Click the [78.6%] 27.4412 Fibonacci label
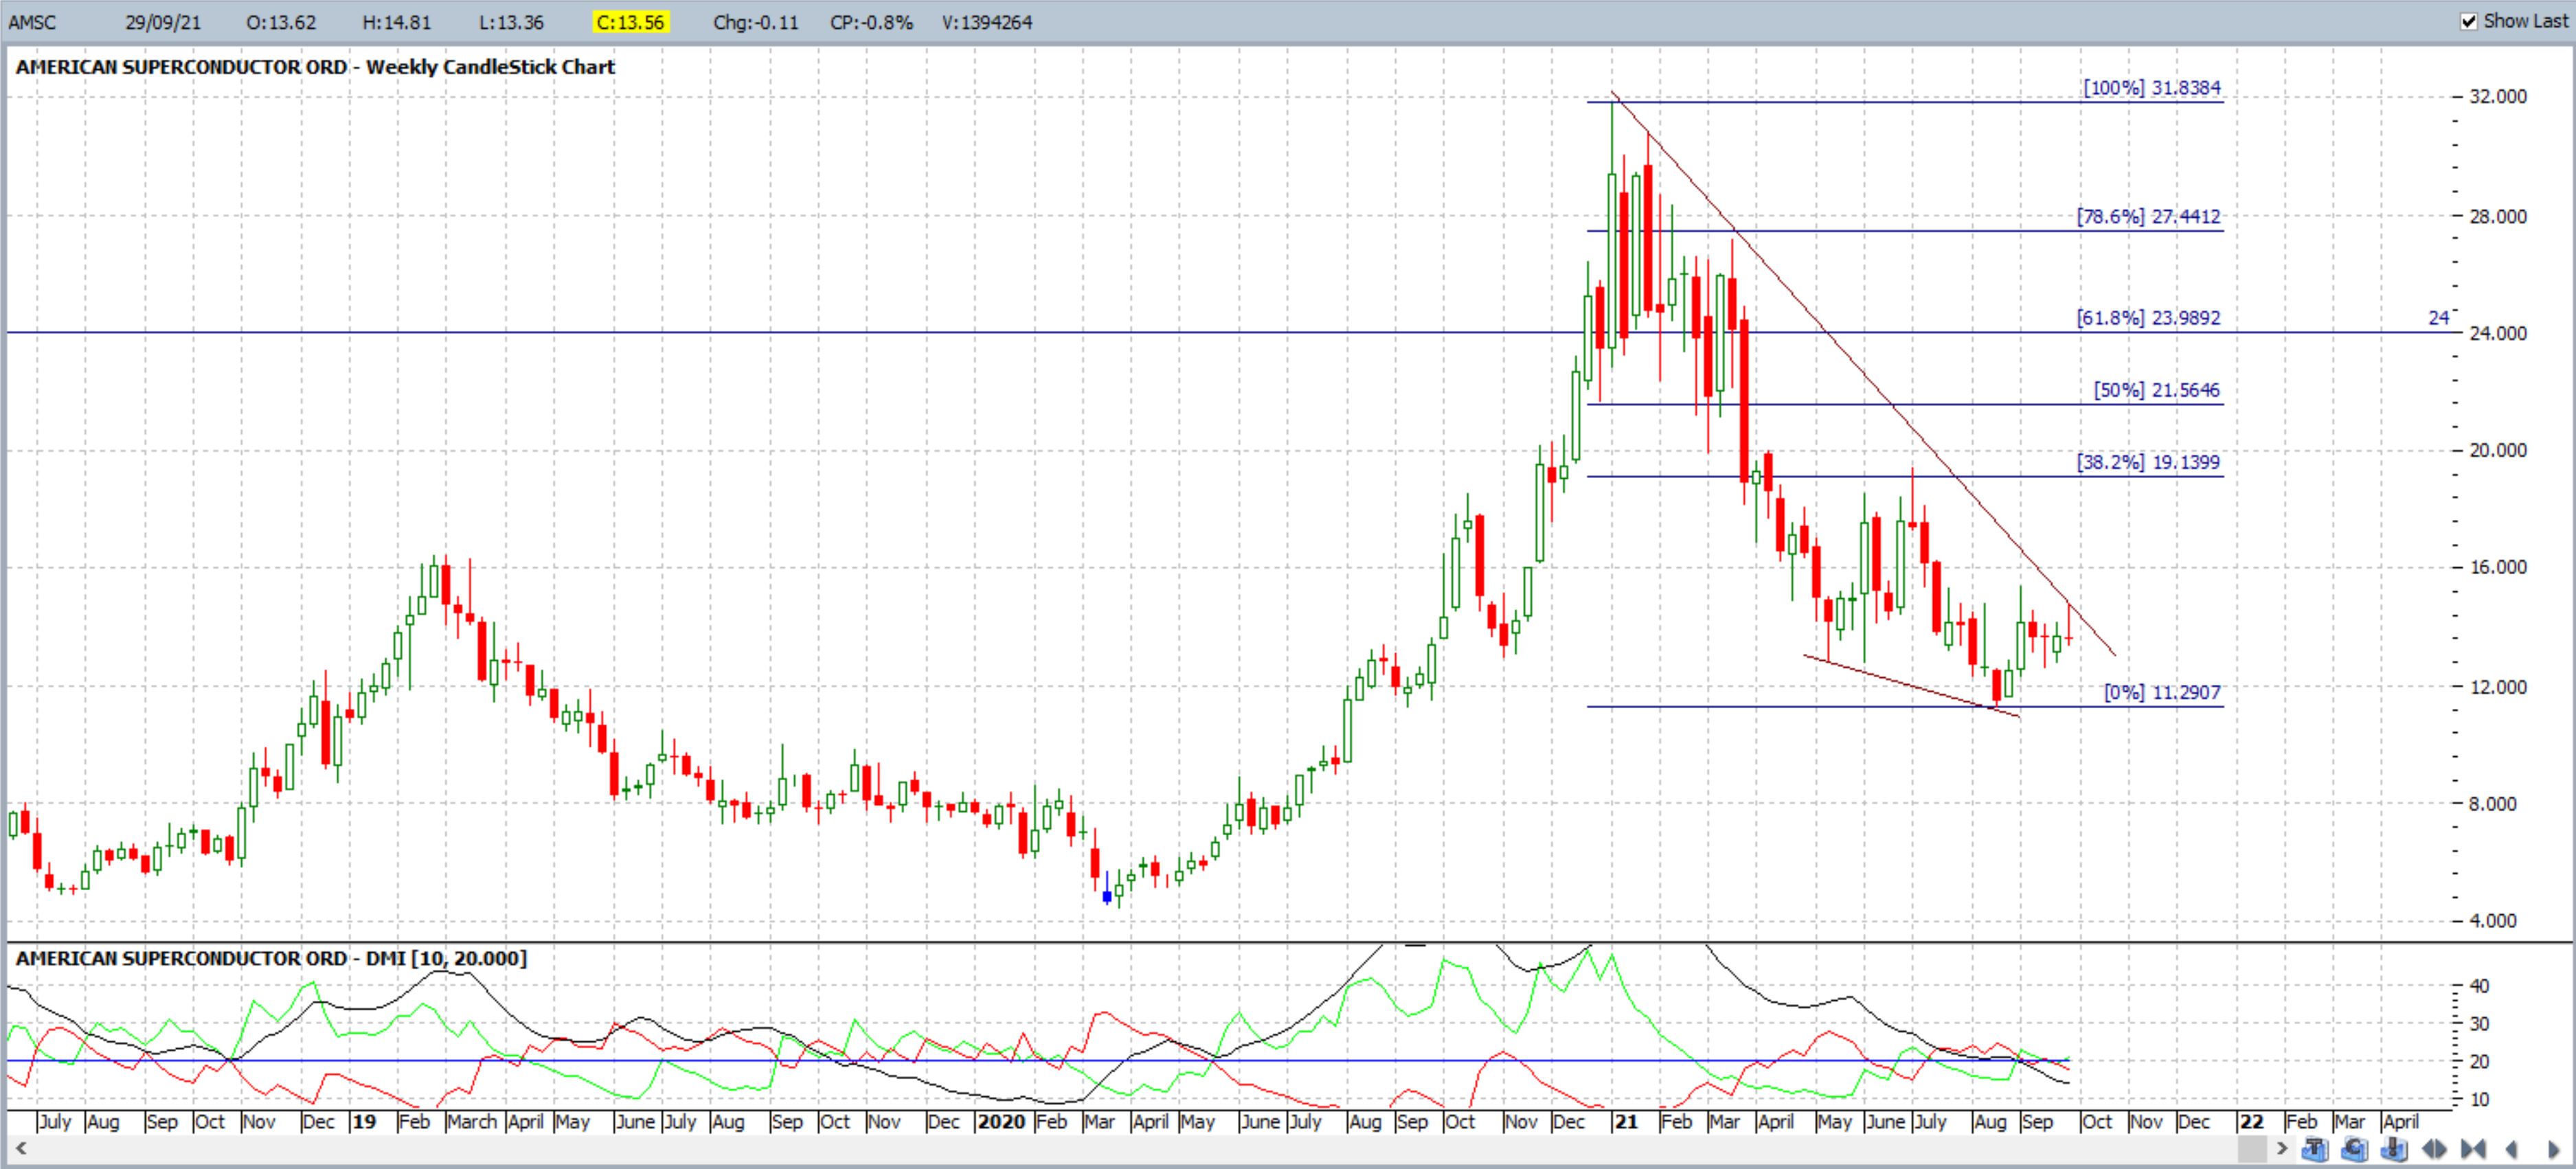2576x1169 pixels. click(2149, 216)
